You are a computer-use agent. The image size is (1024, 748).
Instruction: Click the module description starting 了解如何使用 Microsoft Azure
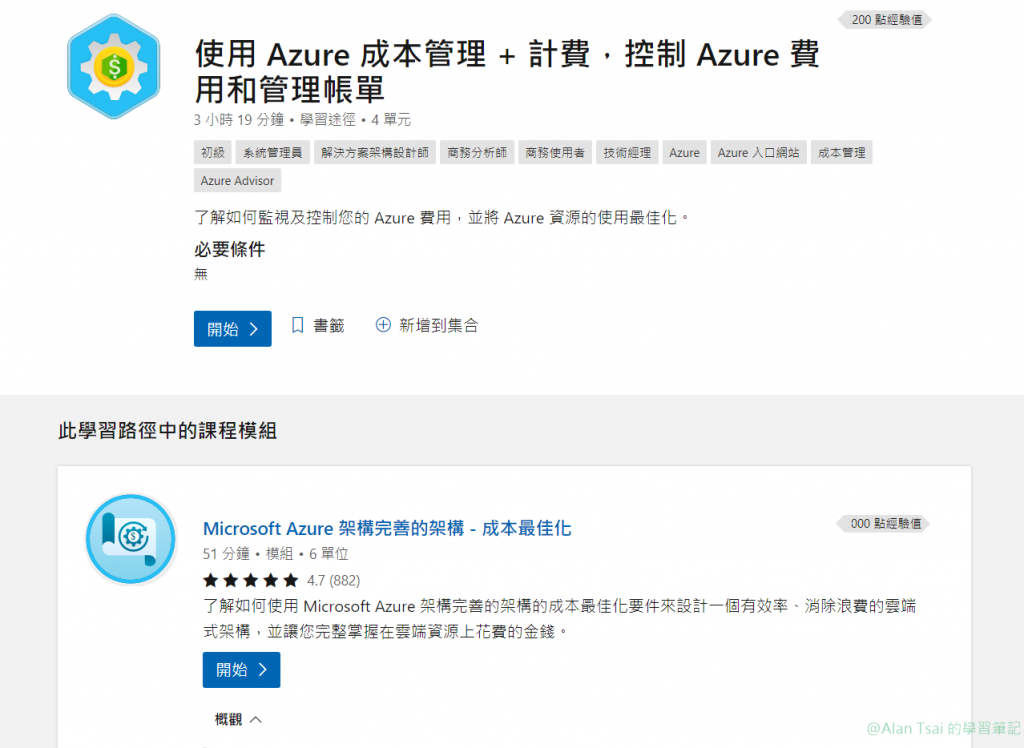560,619
